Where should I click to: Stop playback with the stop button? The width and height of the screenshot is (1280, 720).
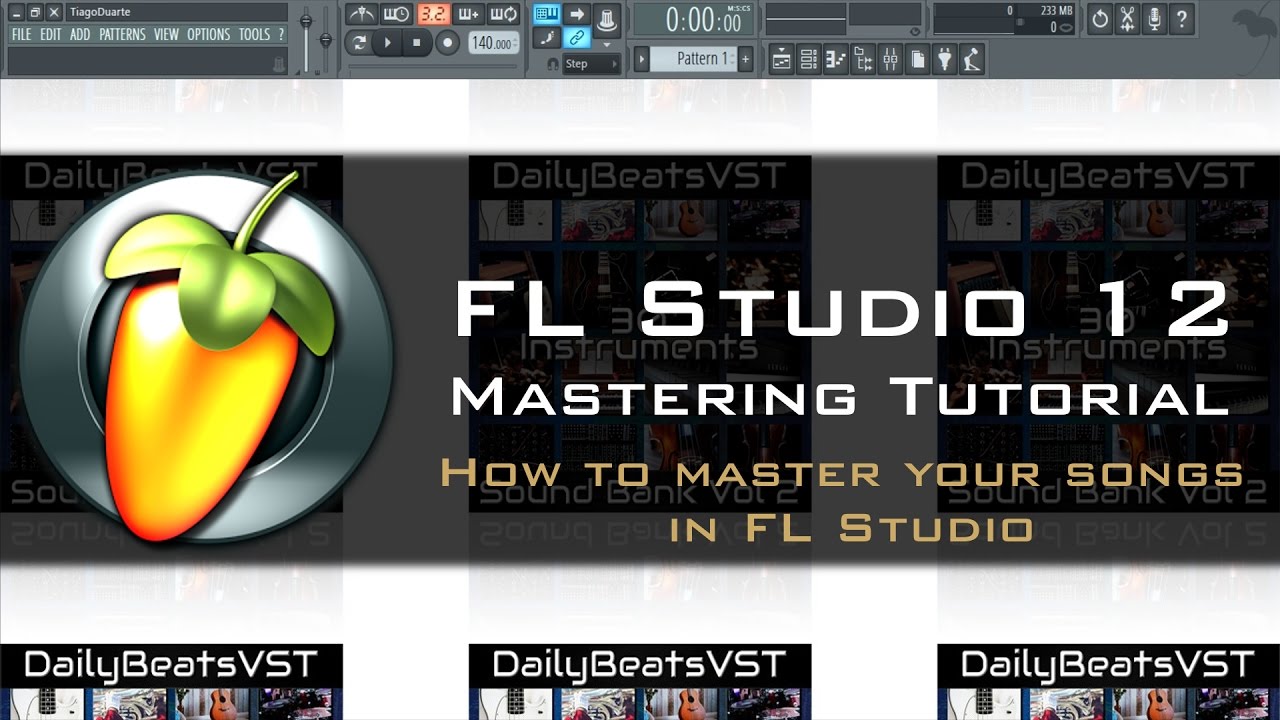417,43
